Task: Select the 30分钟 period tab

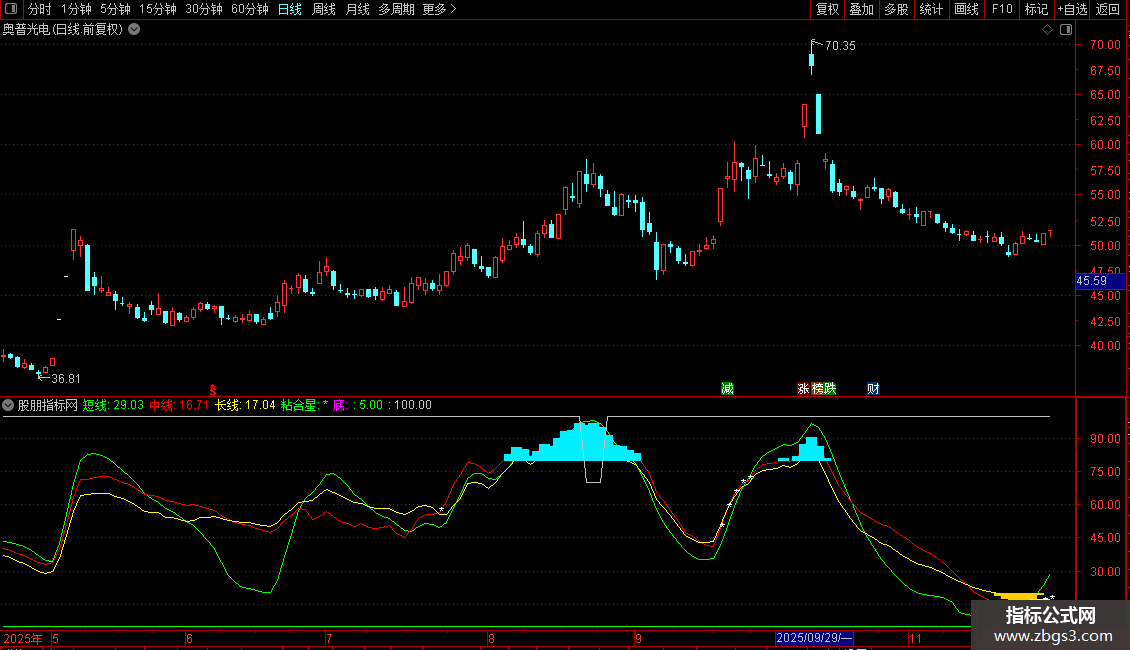Action: click(204, 9)
